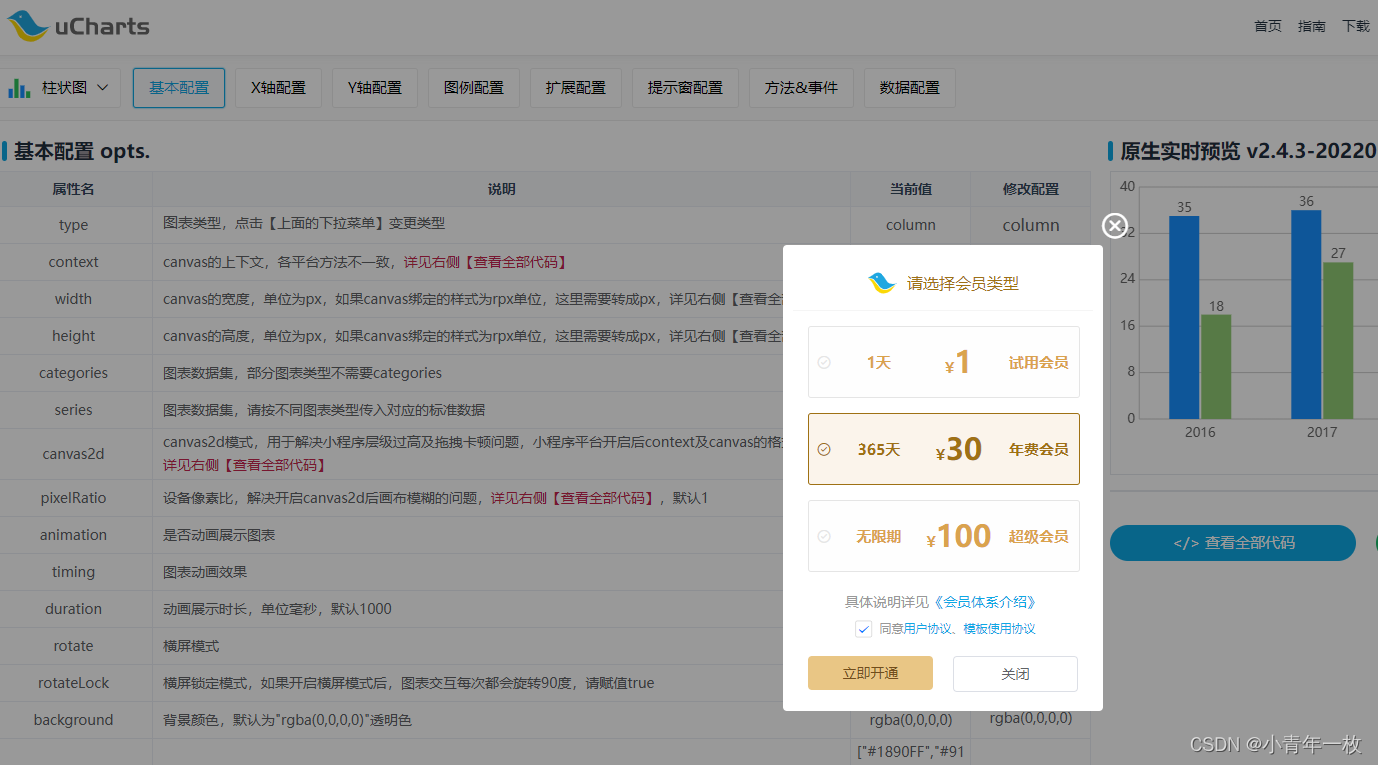This screenshot has width=1378, height=765.
Task: Select the 1天 试用会员 radio option
Action: [824, 362]
